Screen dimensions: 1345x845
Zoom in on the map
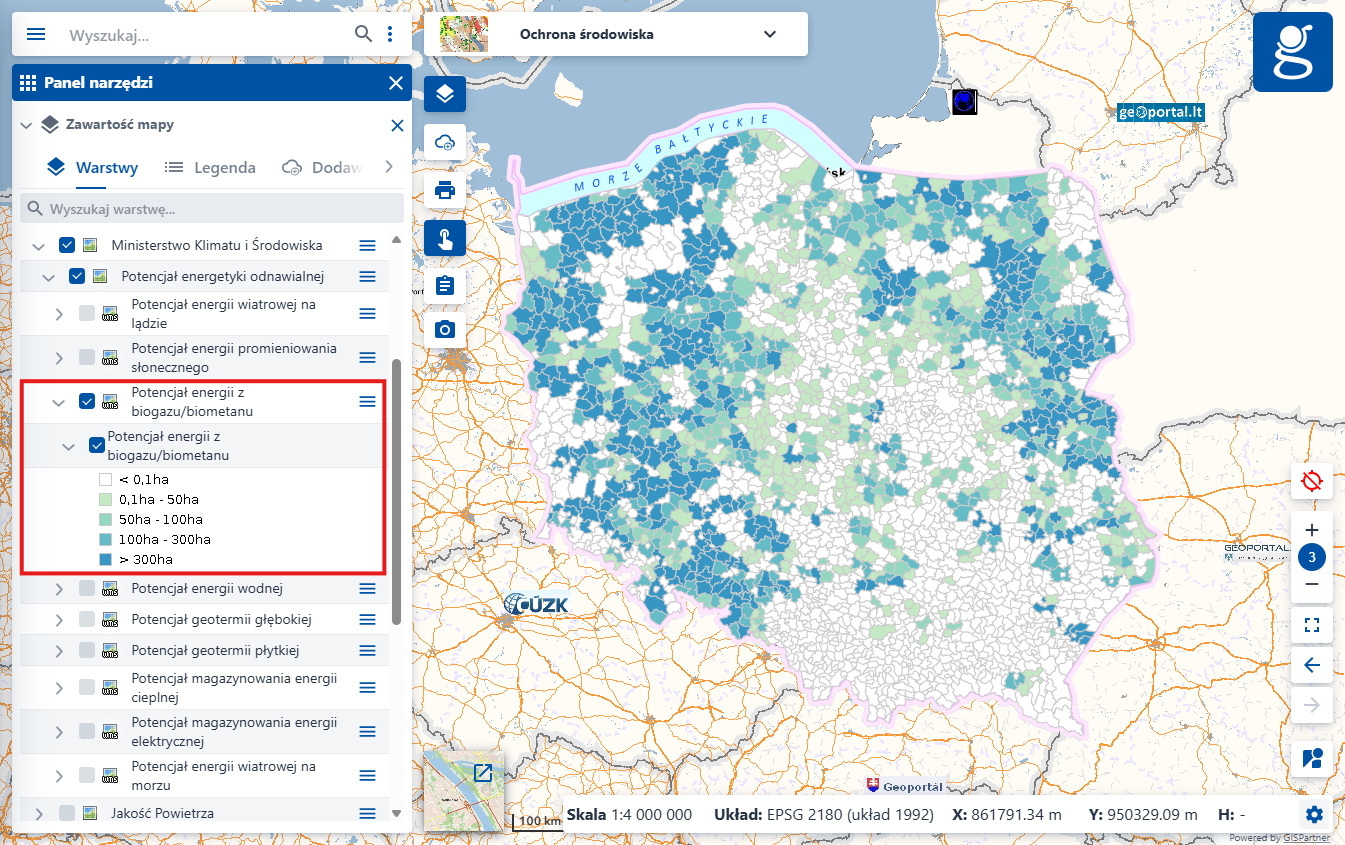[x=1311, y=529]
